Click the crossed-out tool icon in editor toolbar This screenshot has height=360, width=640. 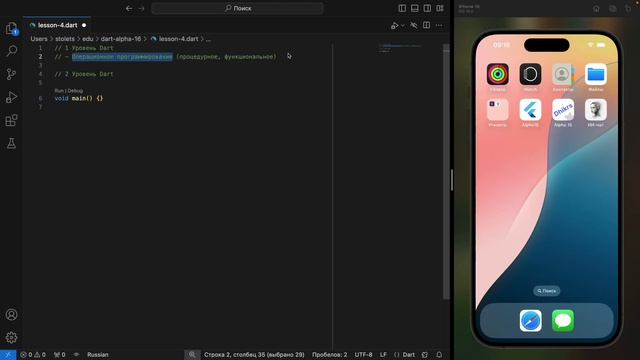[413, 25]
